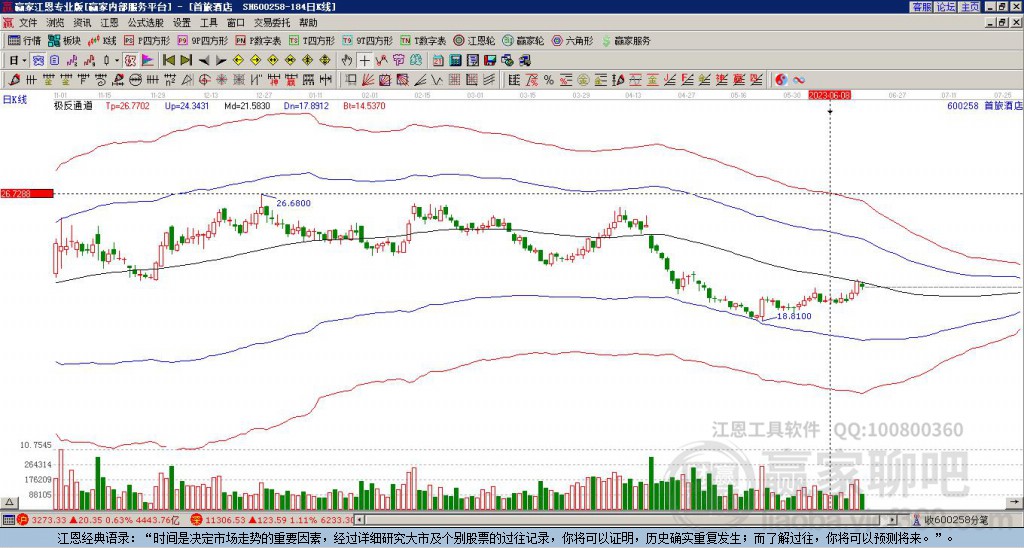The width and height of the screenshot is (1024, 548).
Task: Select the hand pan tool
Action: (x=347, y=60)
